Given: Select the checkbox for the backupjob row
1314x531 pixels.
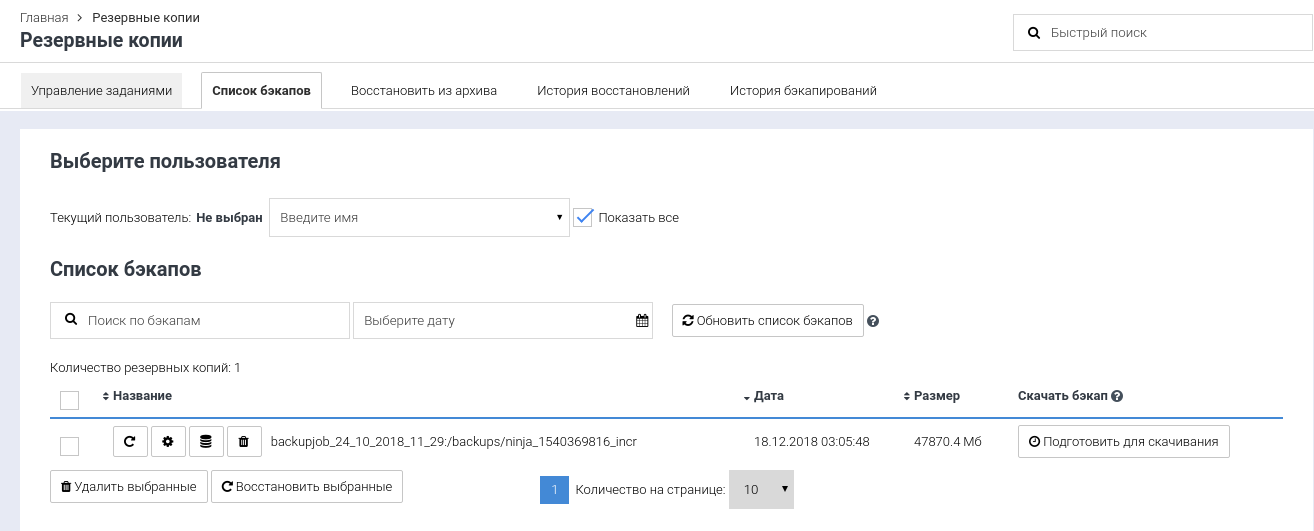Looking at the screenshot, I should [69, 445].
